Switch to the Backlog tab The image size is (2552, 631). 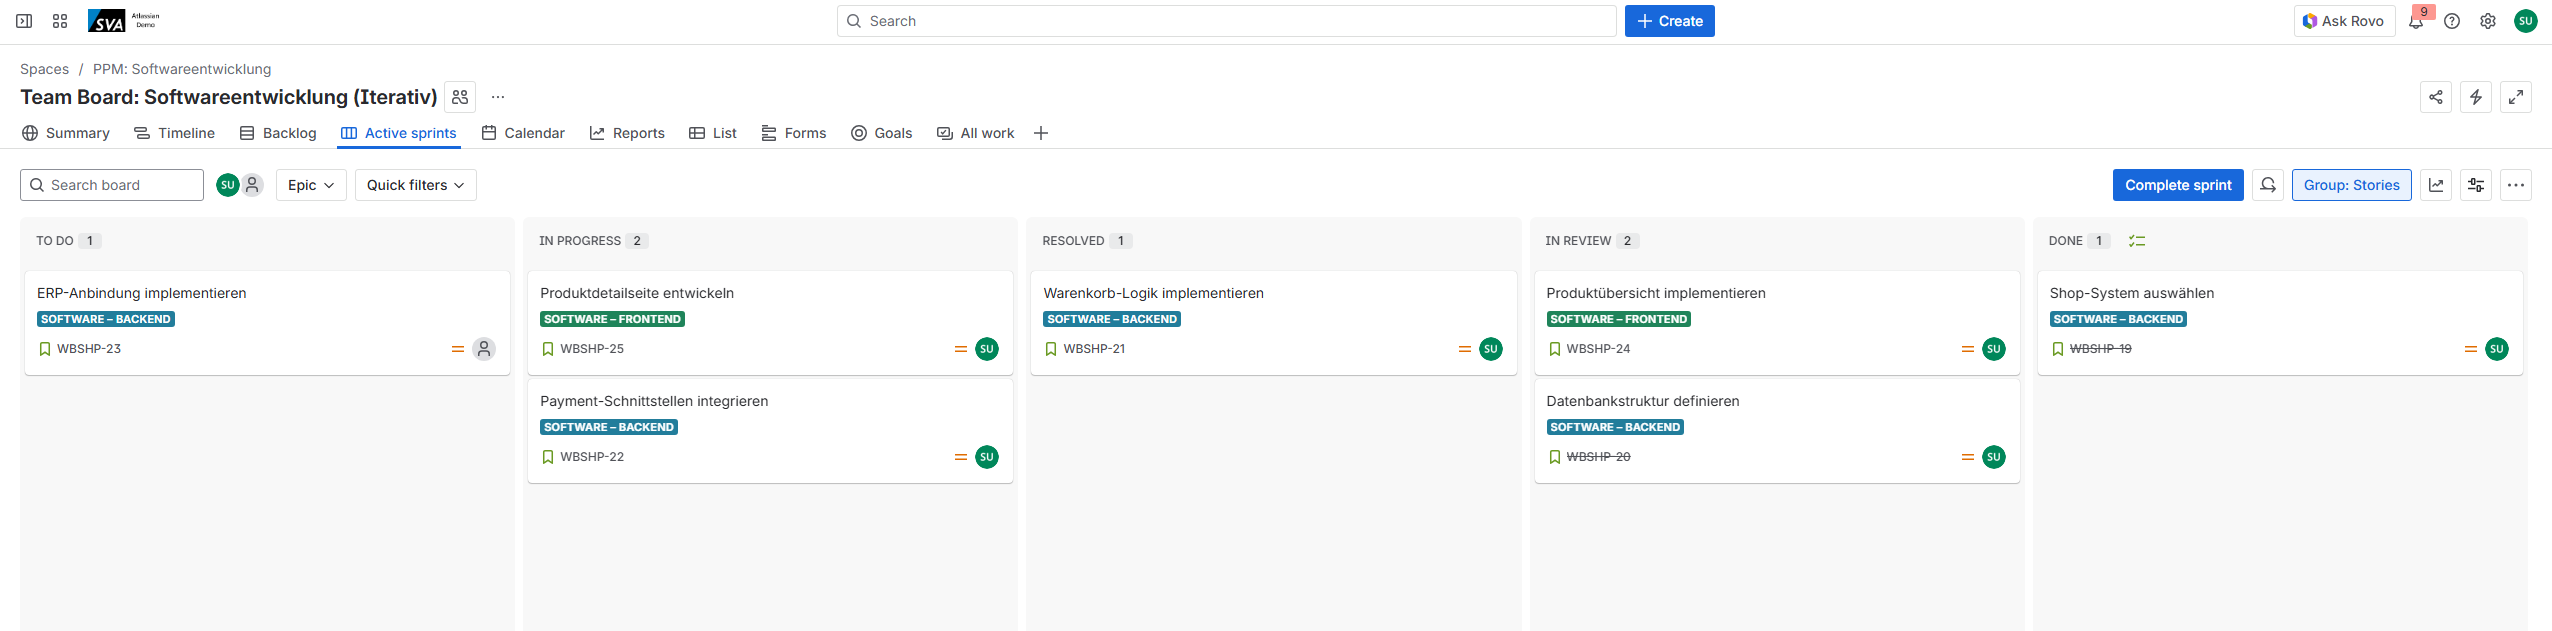click(278, 133)
